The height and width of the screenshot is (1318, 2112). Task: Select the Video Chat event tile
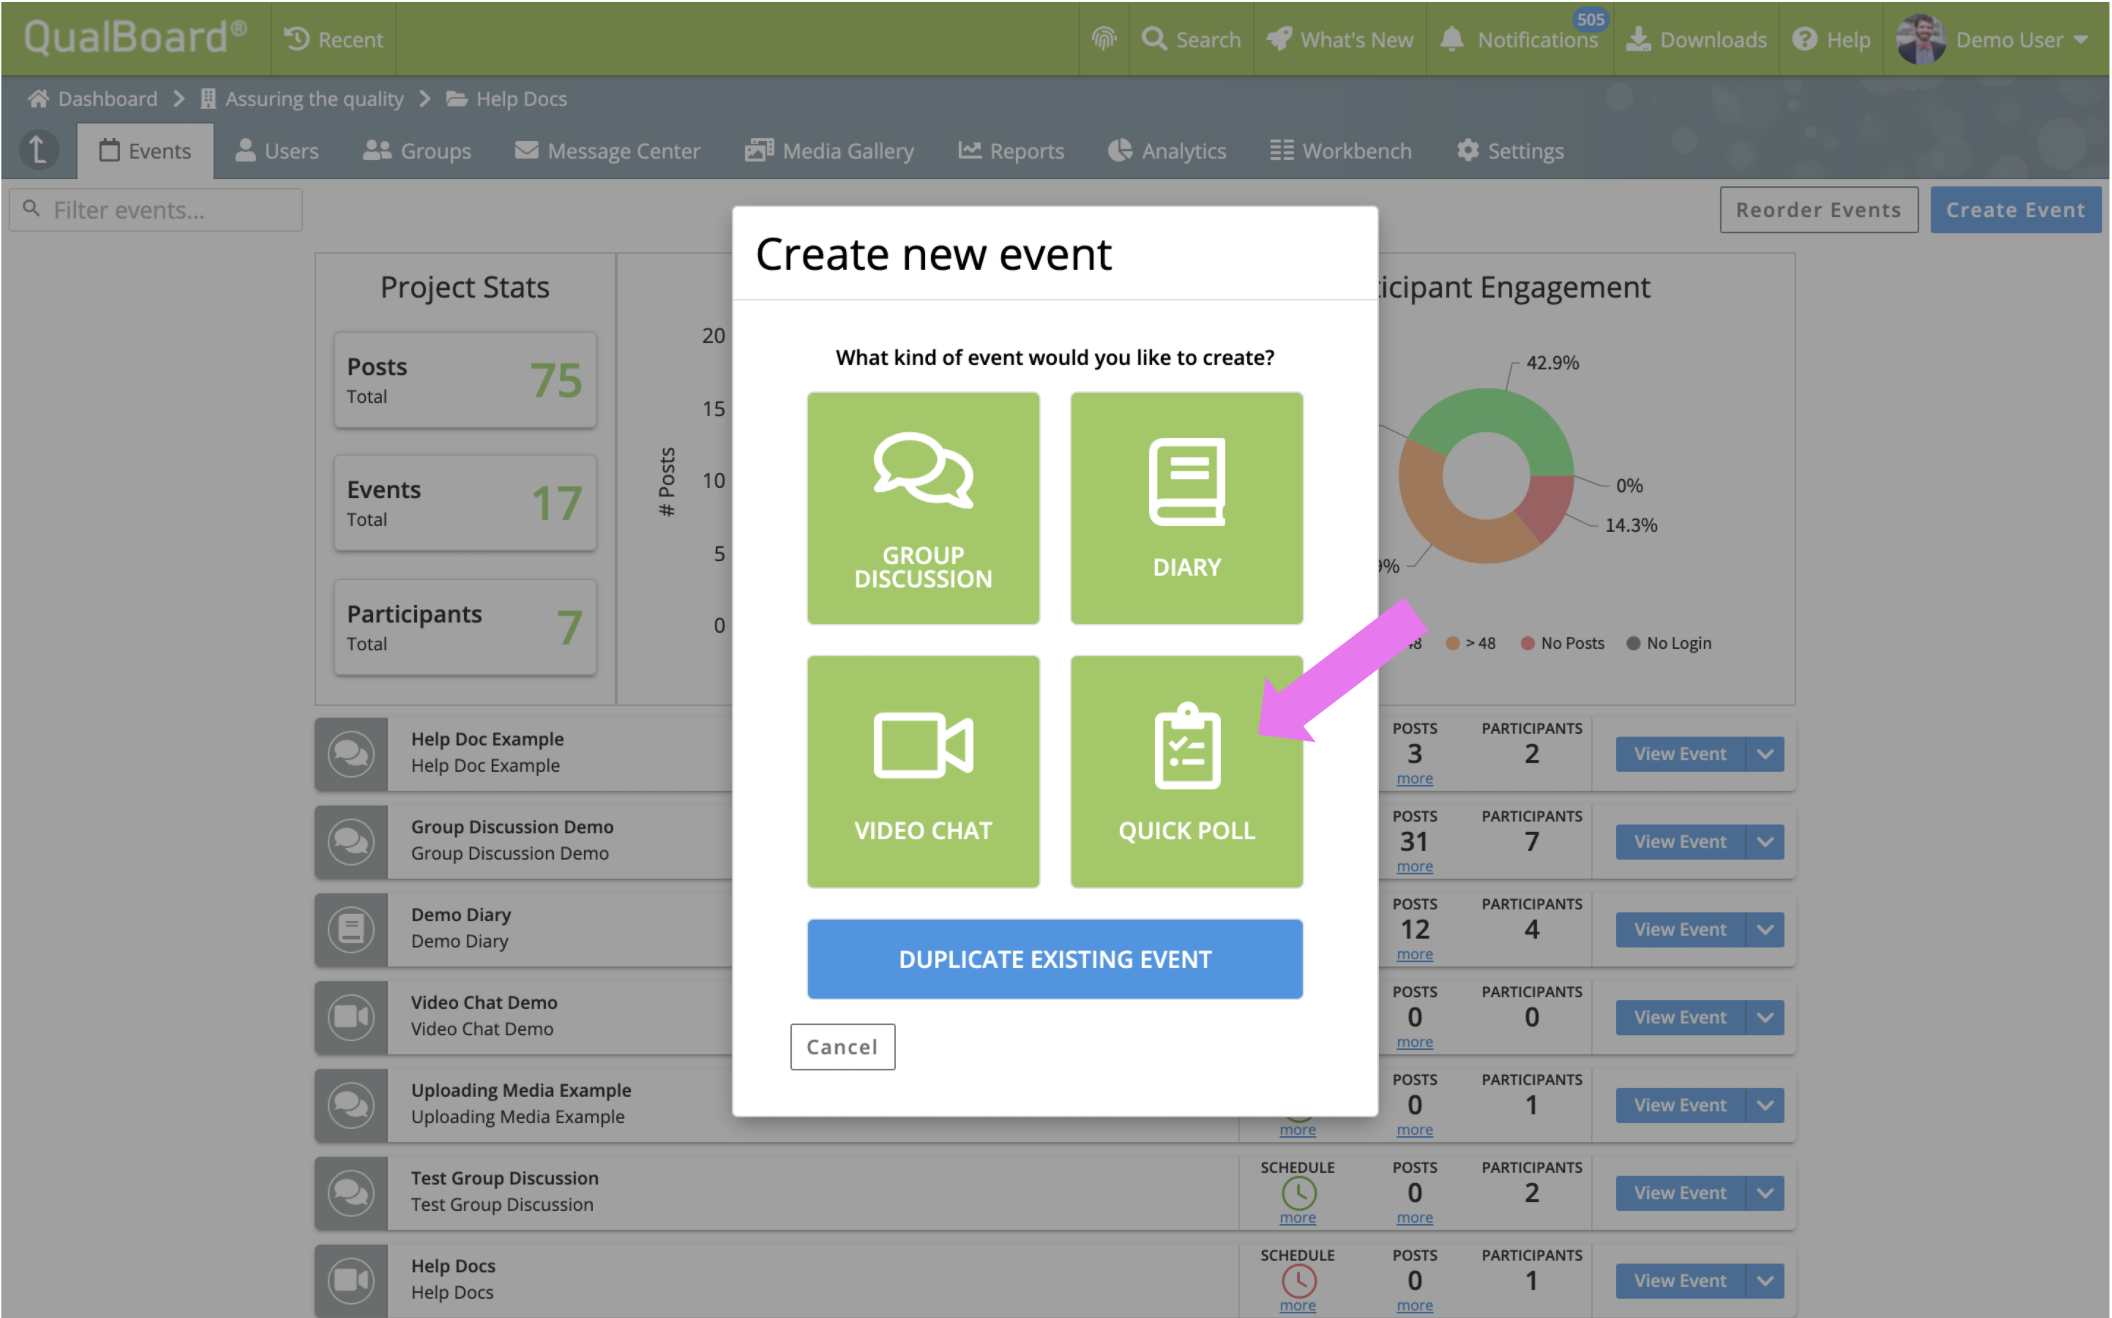coord(922,771)
